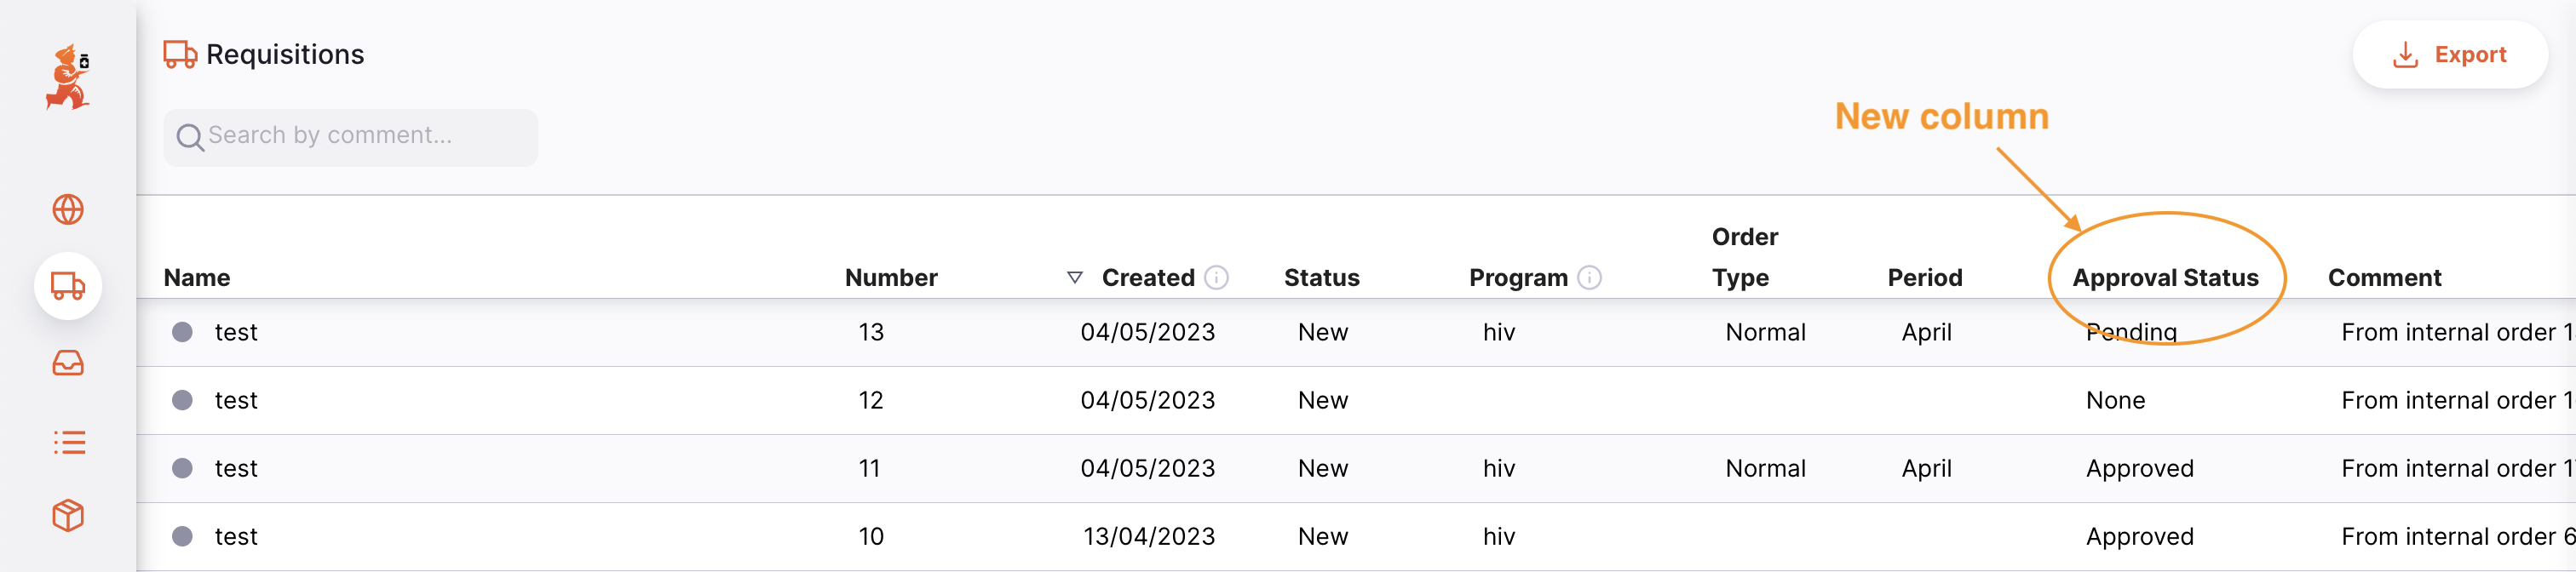
Task: Open the globe sidebar icon
Action: 68,210
